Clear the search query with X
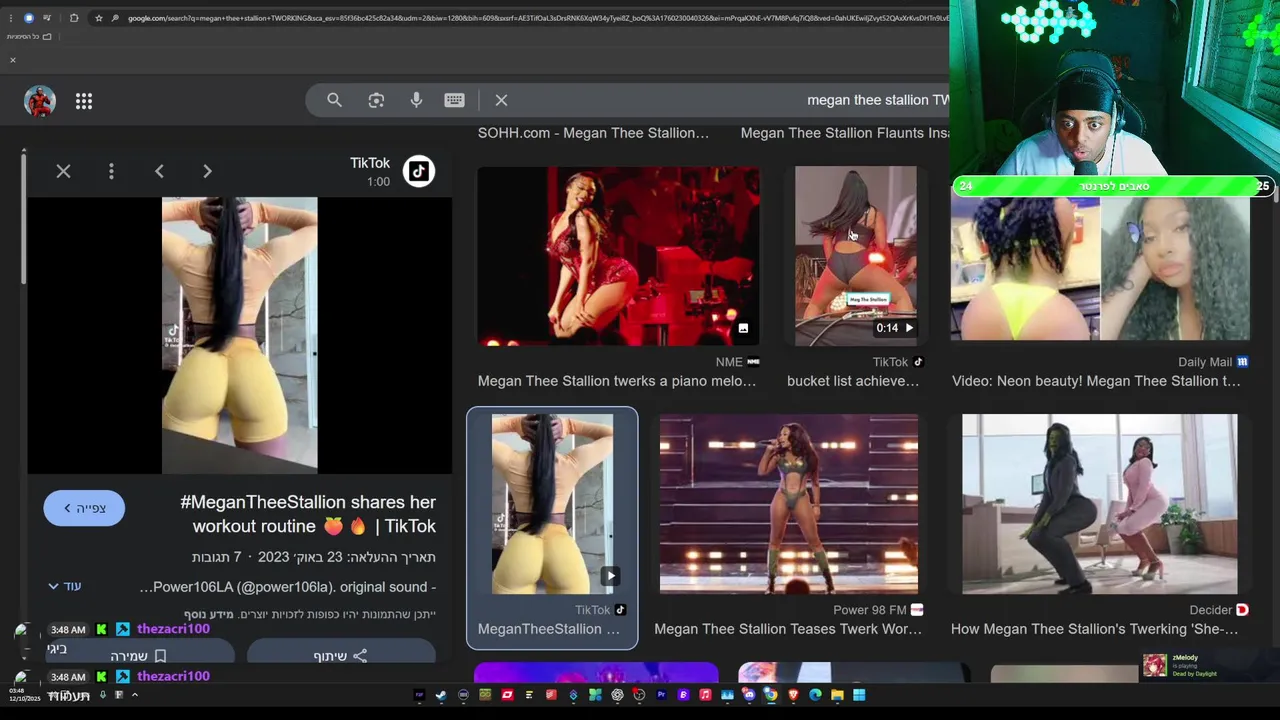 [x=501, y=100]
